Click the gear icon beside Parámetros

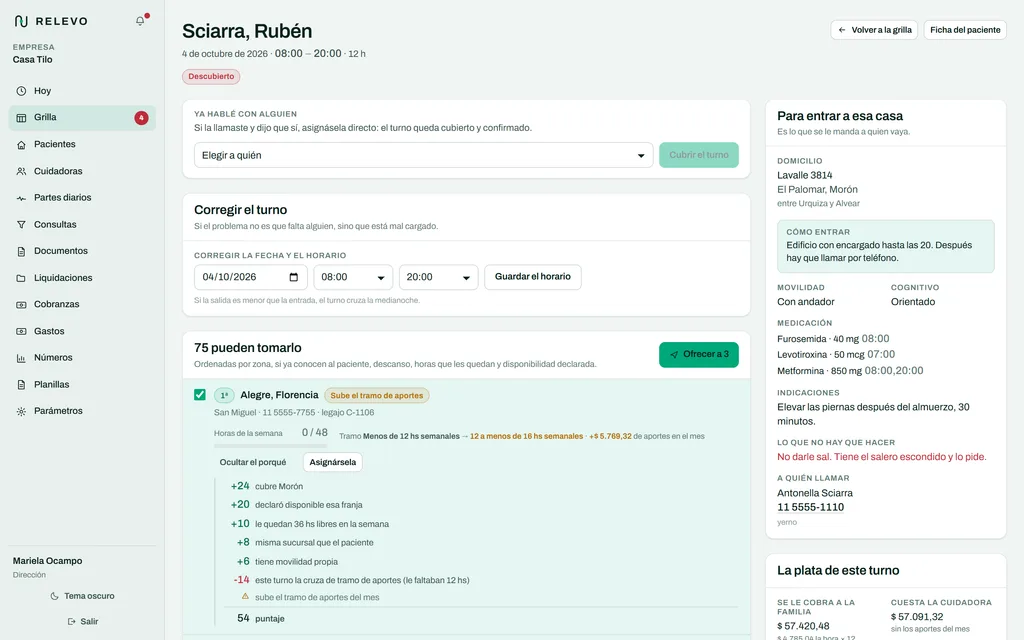21,411
